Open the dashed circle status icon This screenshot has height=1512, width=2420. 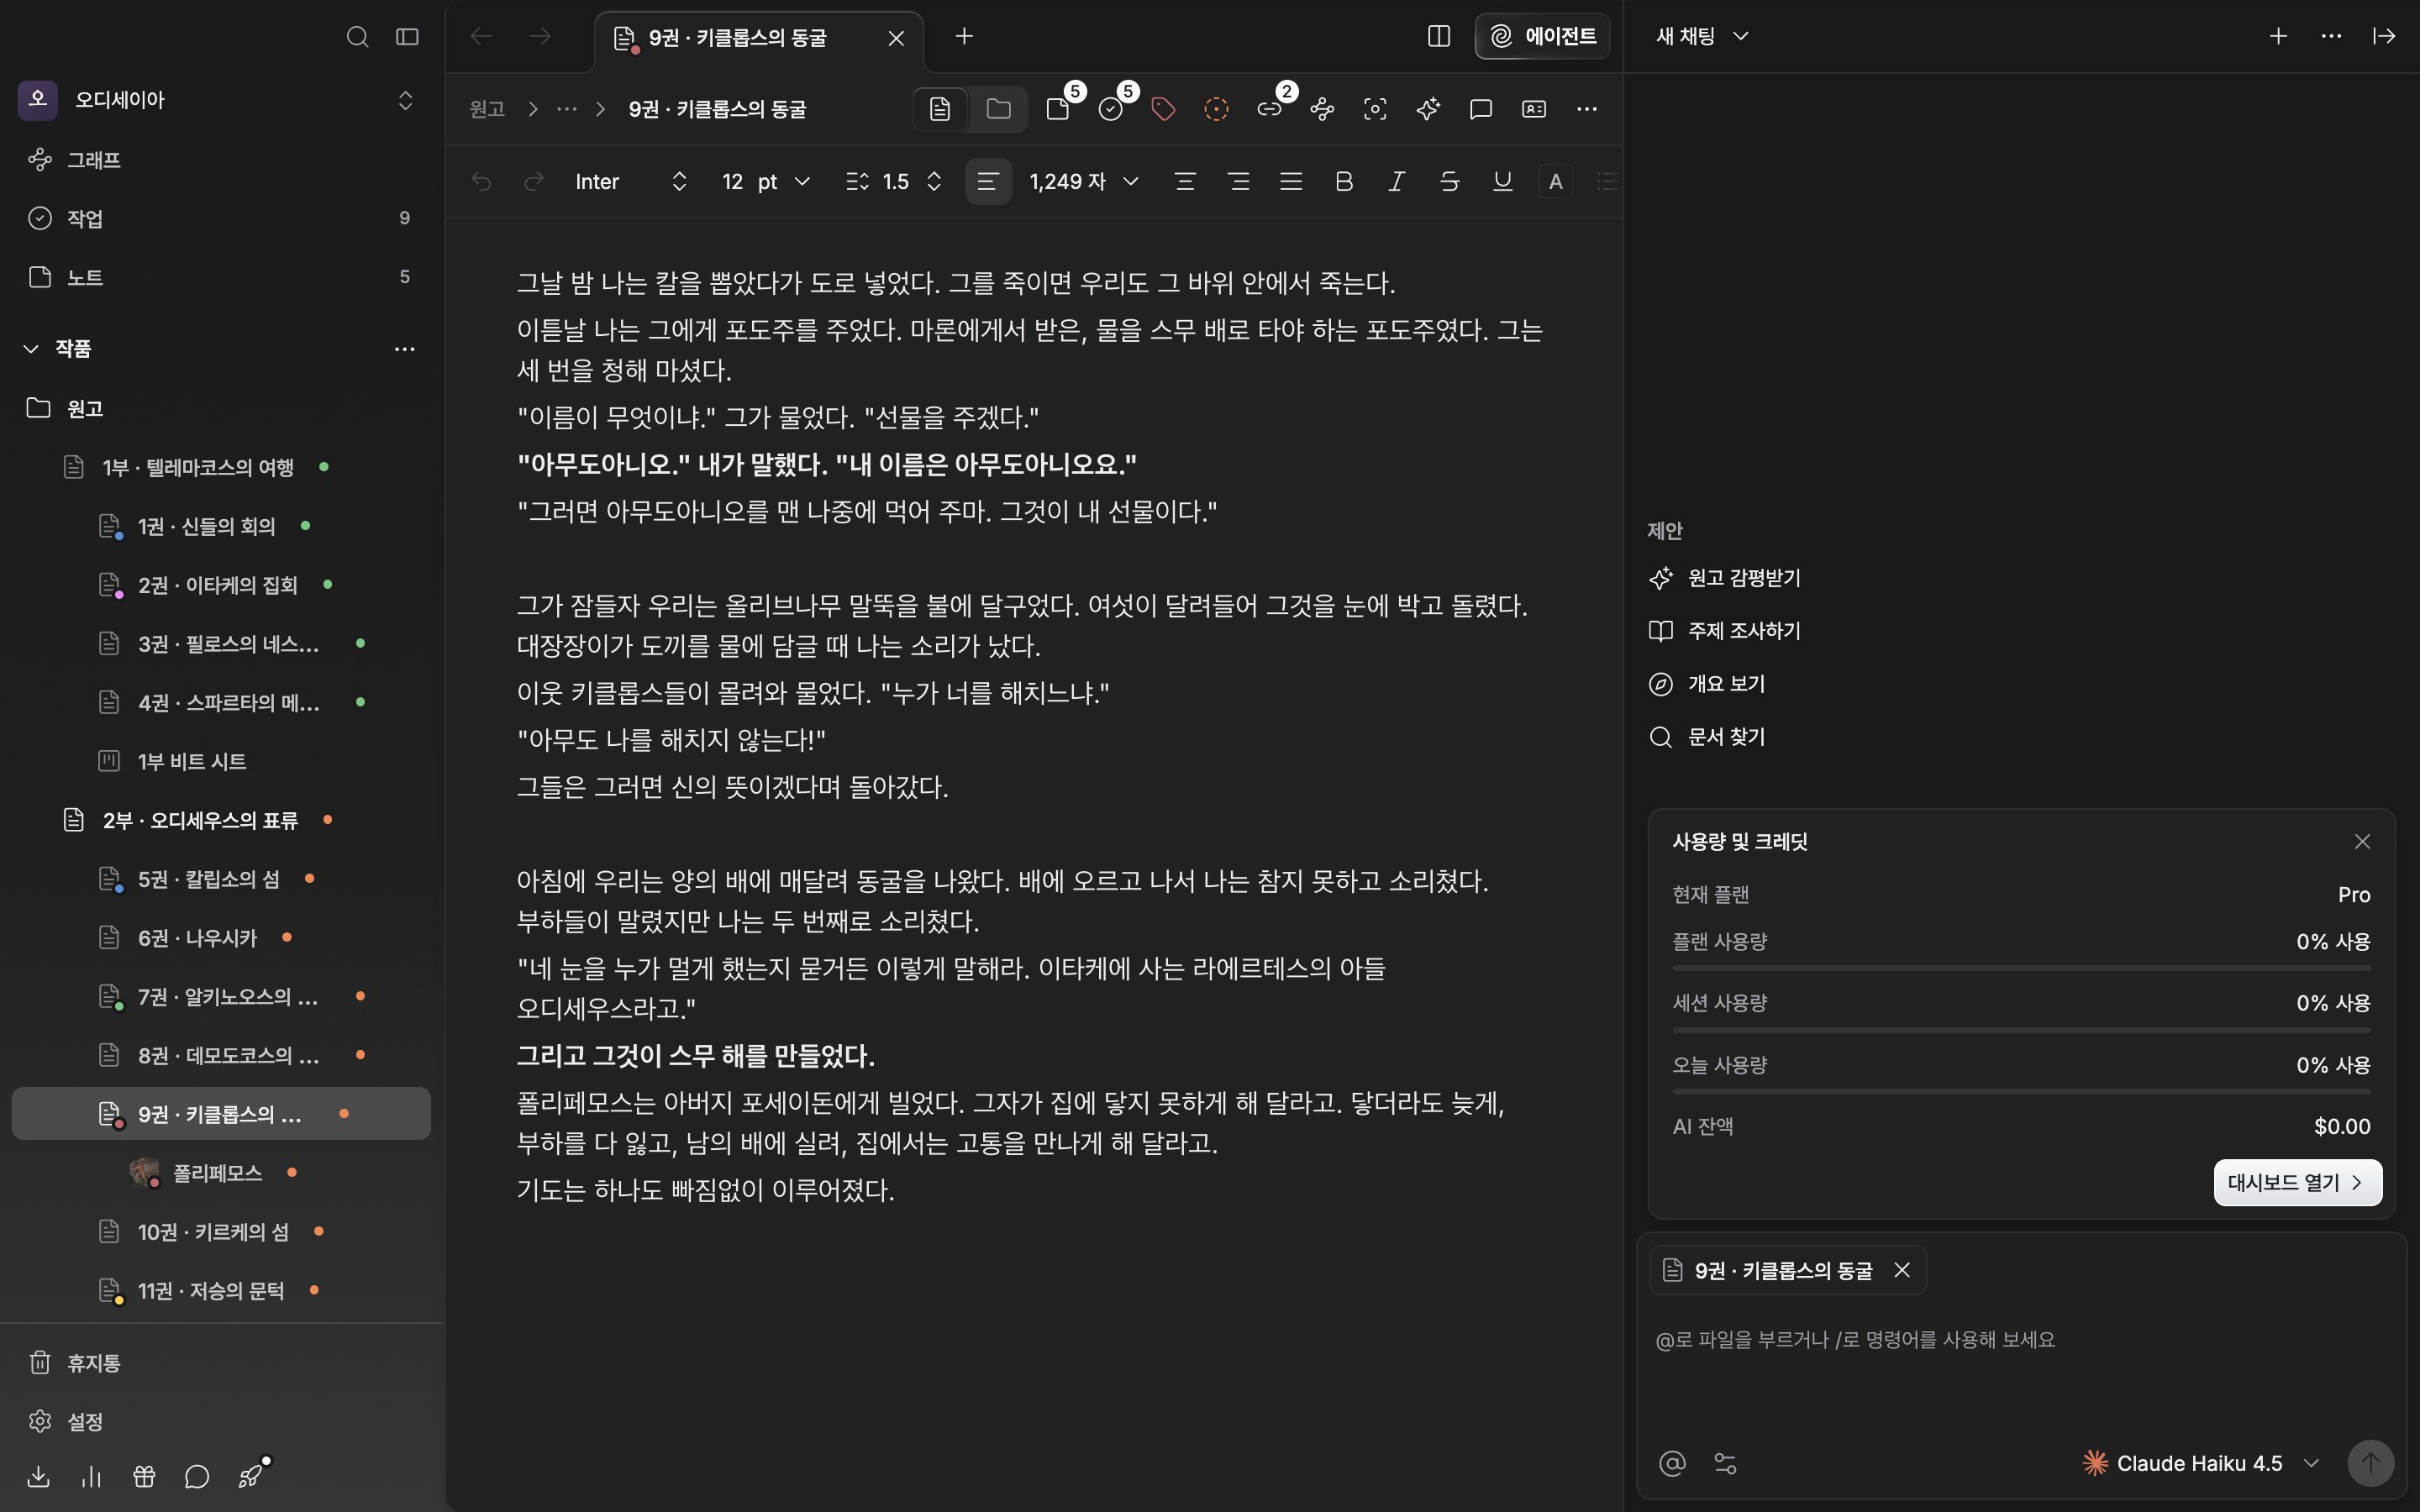[1216, 109]
